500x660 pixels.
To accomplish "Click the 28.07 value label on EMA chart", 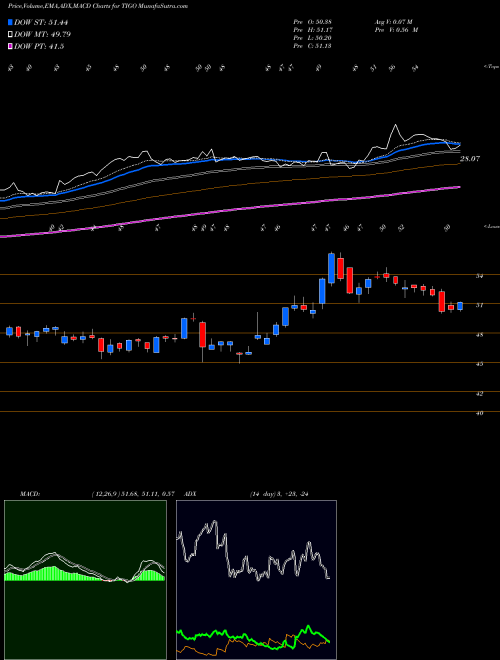I will (470, 159).
